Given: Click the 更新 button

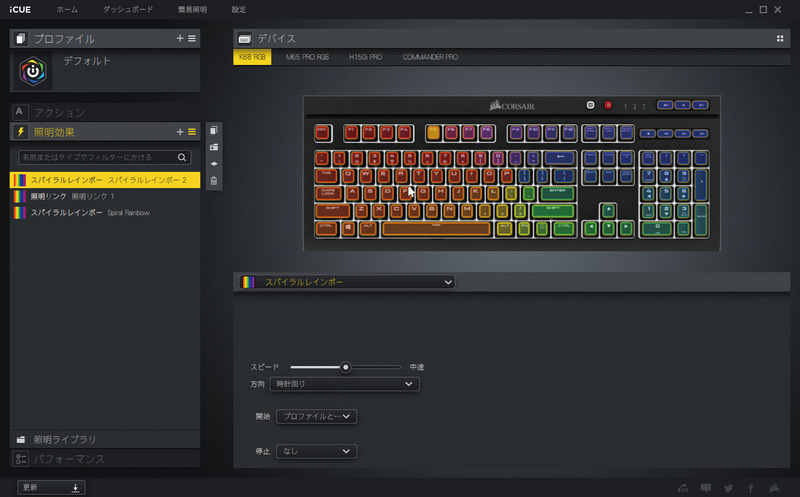Looking at the screenshot, I should click(51, 487).
